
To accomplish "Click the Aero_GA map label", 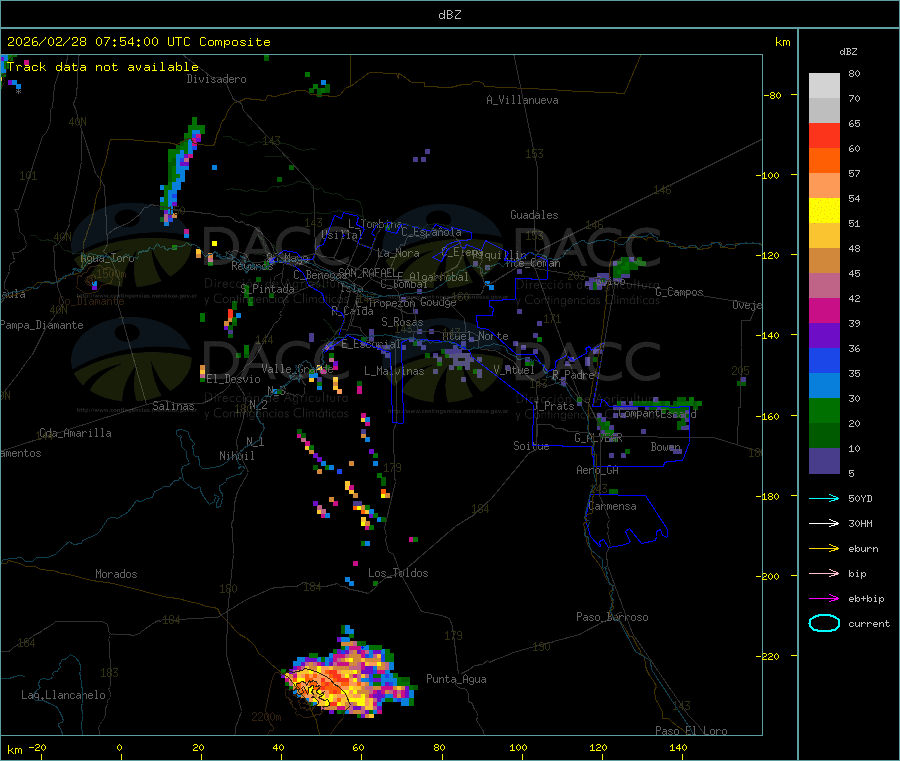I will (x=598, y=470).
